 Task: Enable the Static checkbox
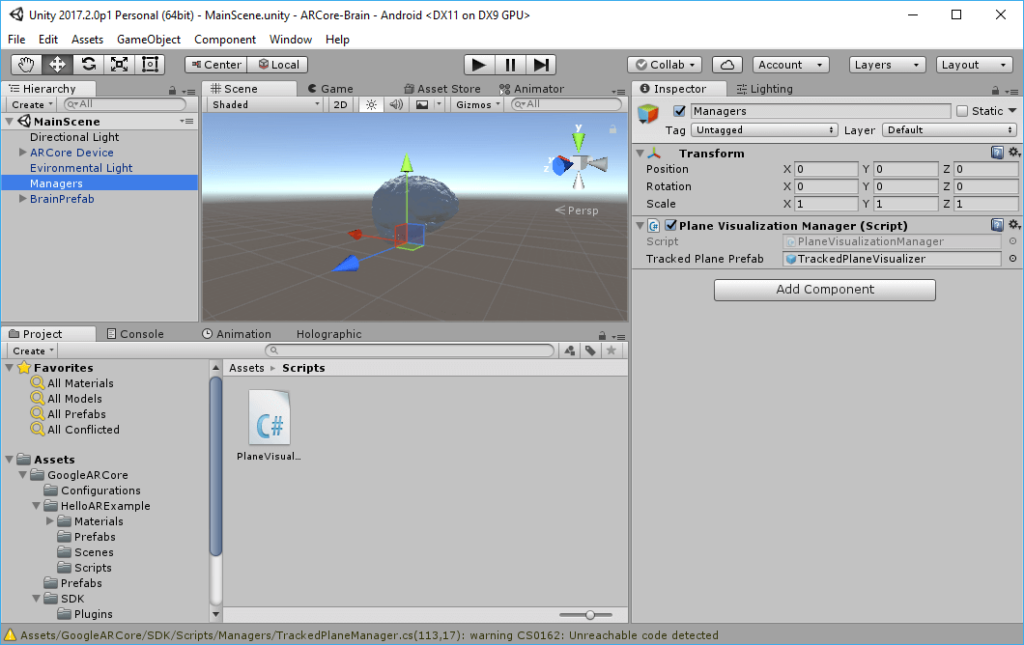(962, 111)
